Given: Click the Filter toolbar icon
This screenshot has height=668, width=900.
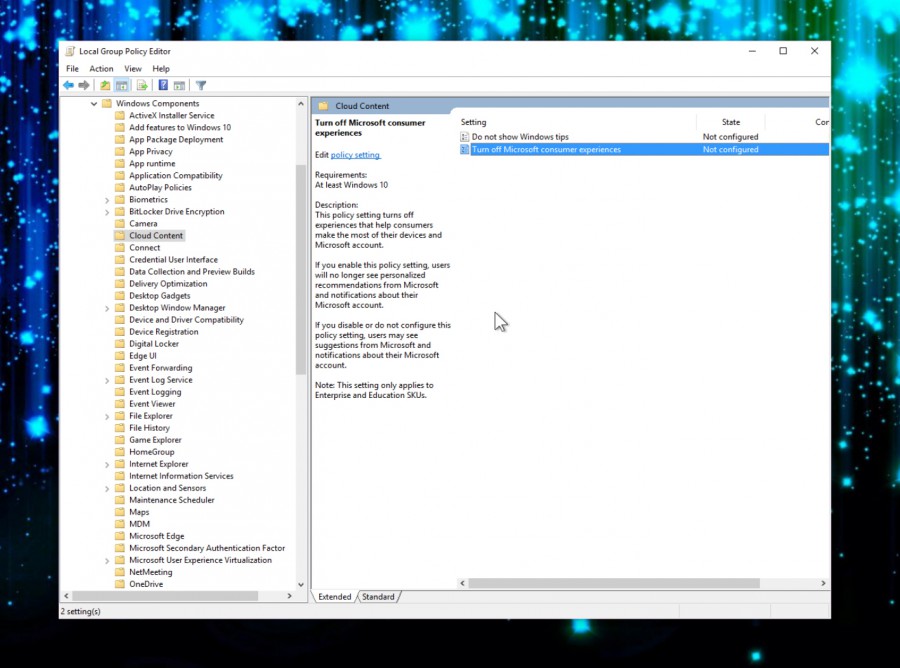Looking at the screenshot, I should 201,85.
